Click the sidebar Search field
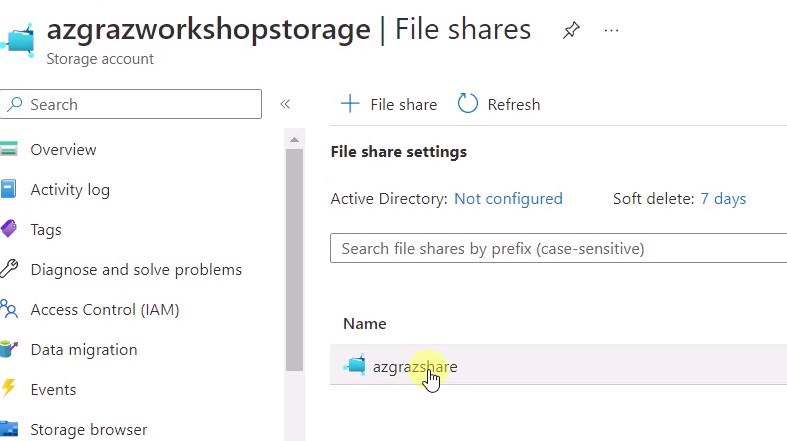The image size is (787, 441). click(x=130, y=104)
